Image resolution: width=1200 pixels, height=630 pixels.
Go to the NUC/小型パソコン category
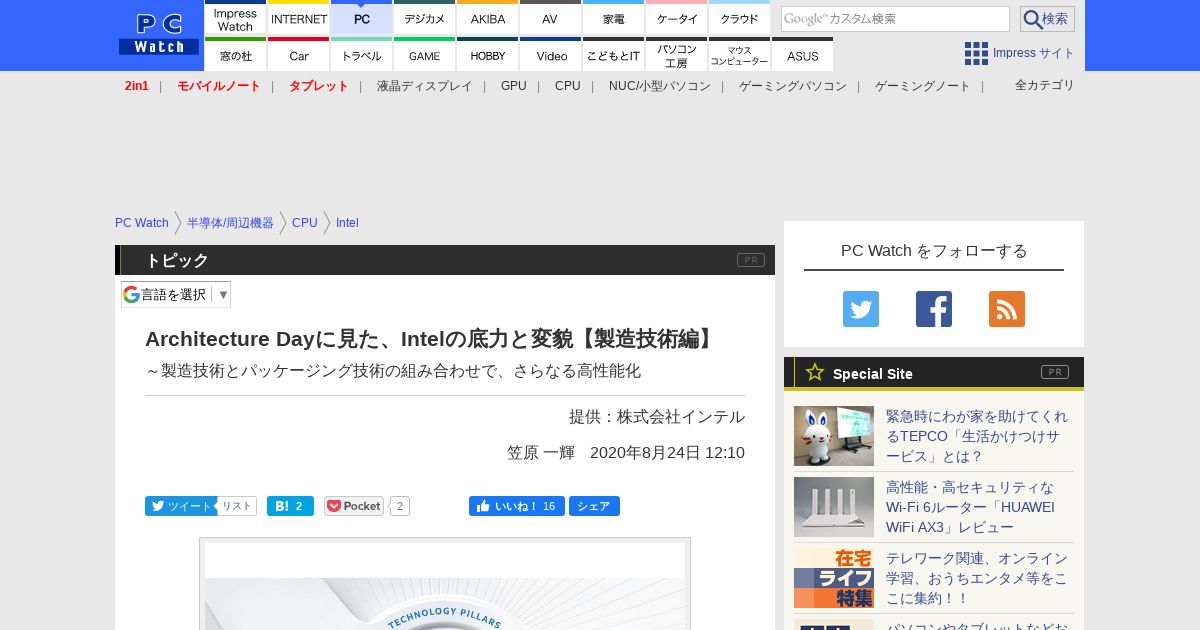click(x=660, y=86)
